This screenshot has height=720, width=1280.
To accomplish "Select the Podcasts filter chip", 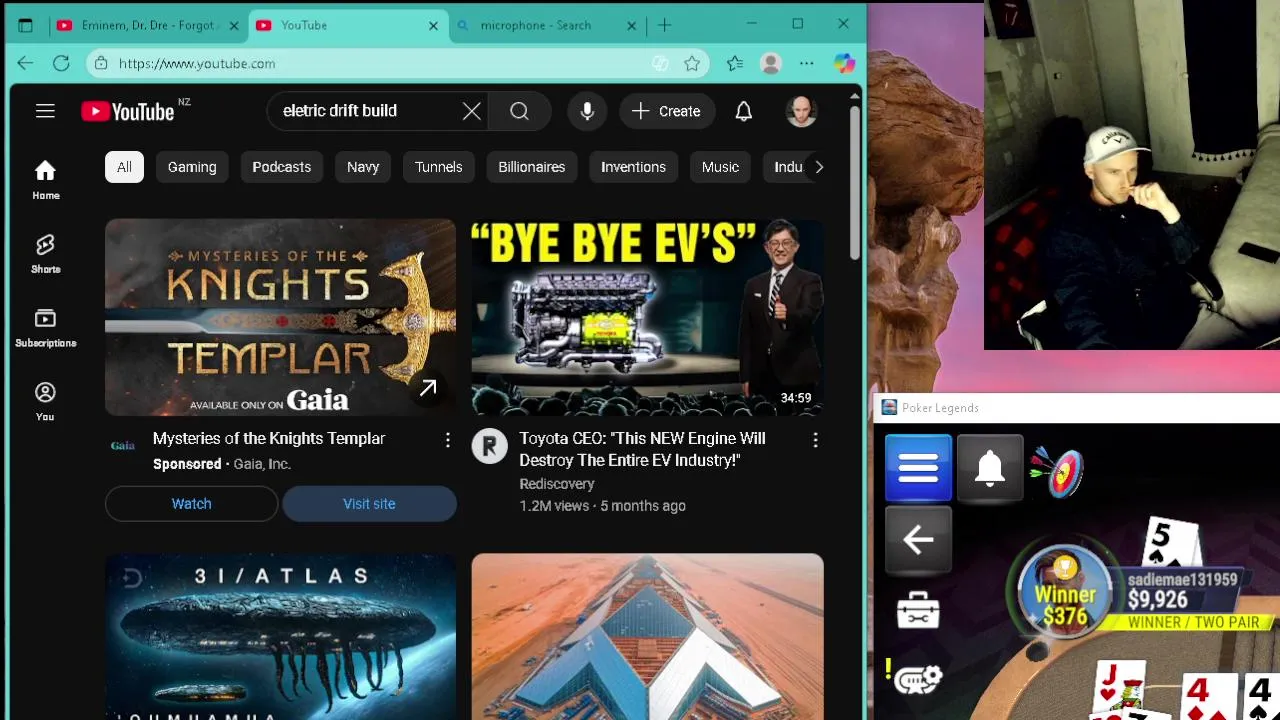I will 282,167.
